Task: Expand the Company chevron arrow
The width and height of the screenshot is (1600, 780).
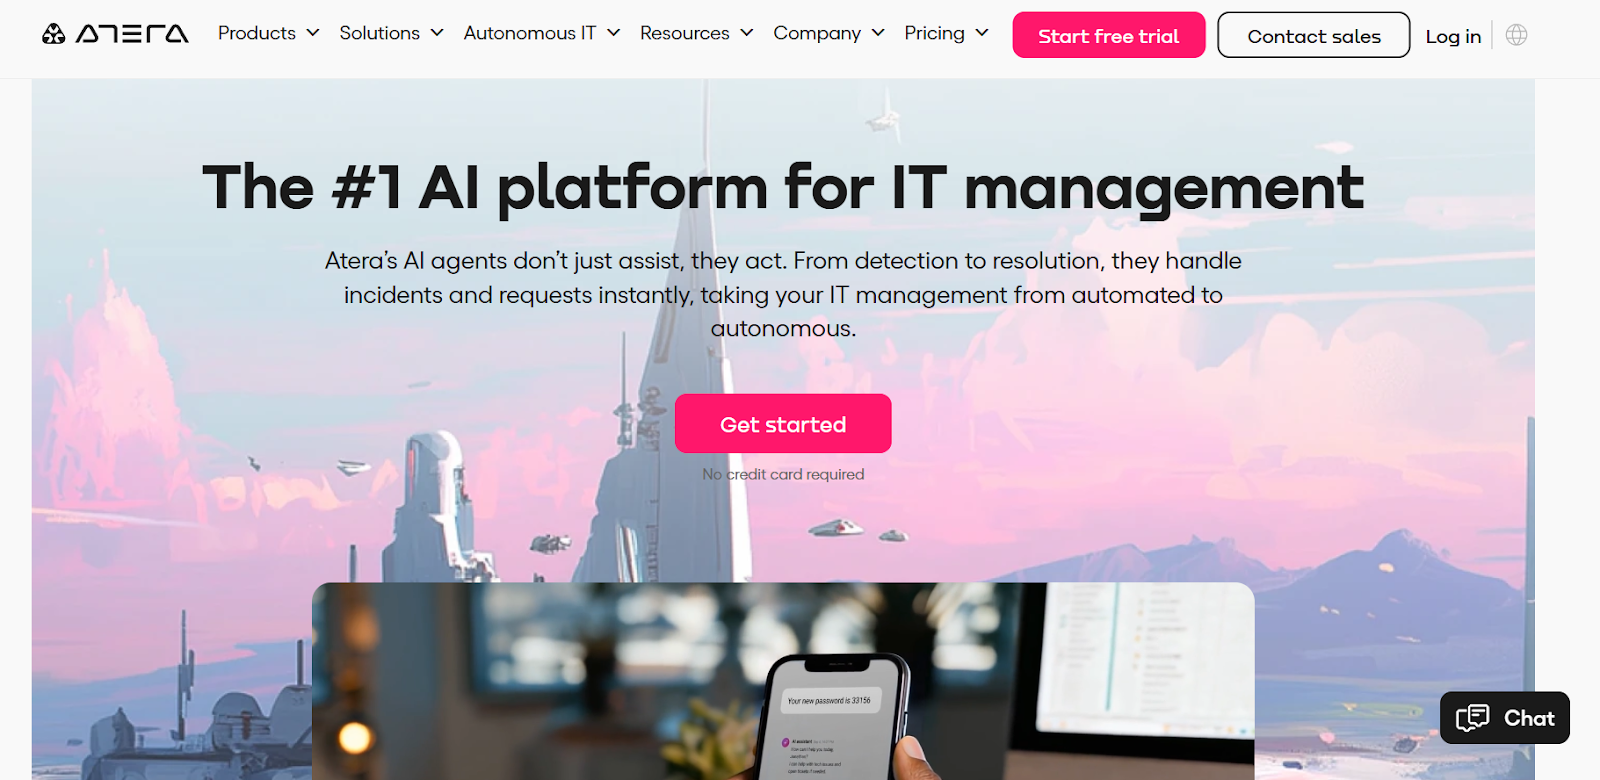Action: (x=878, y=33)
